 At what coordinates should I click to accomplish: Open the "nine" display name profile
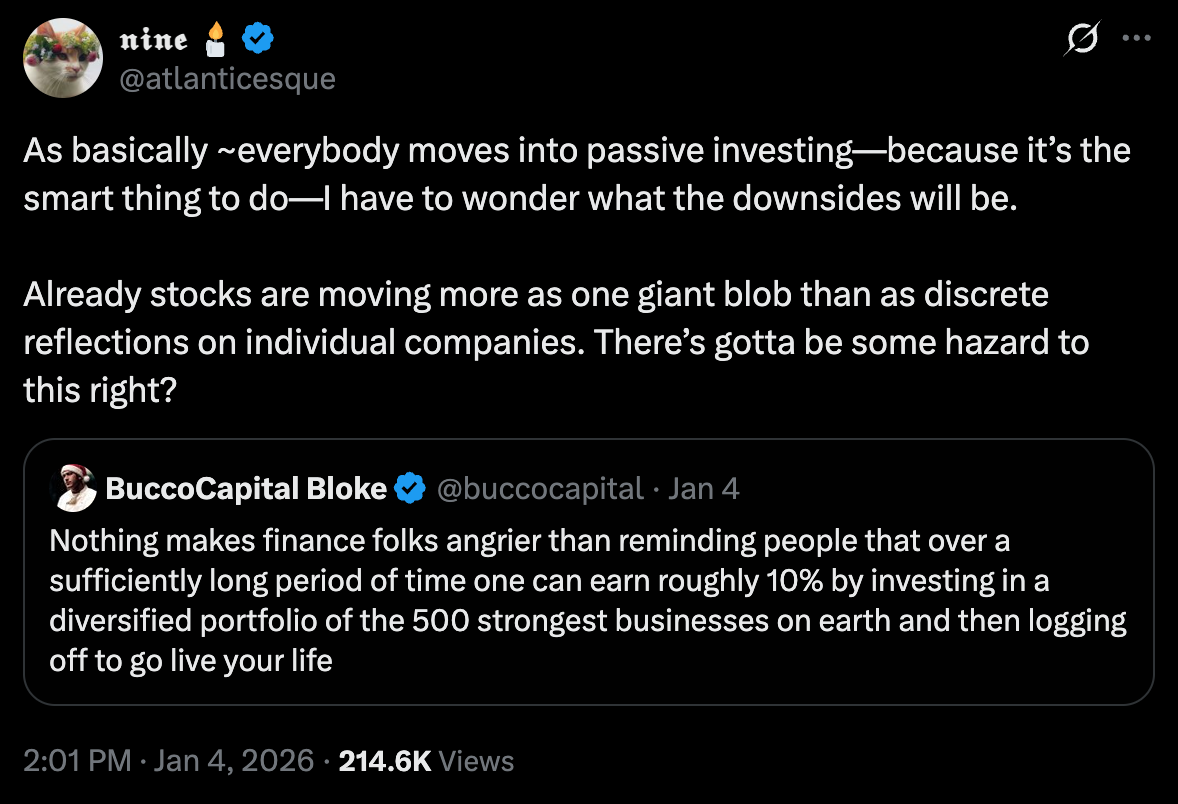coord(153,41)
